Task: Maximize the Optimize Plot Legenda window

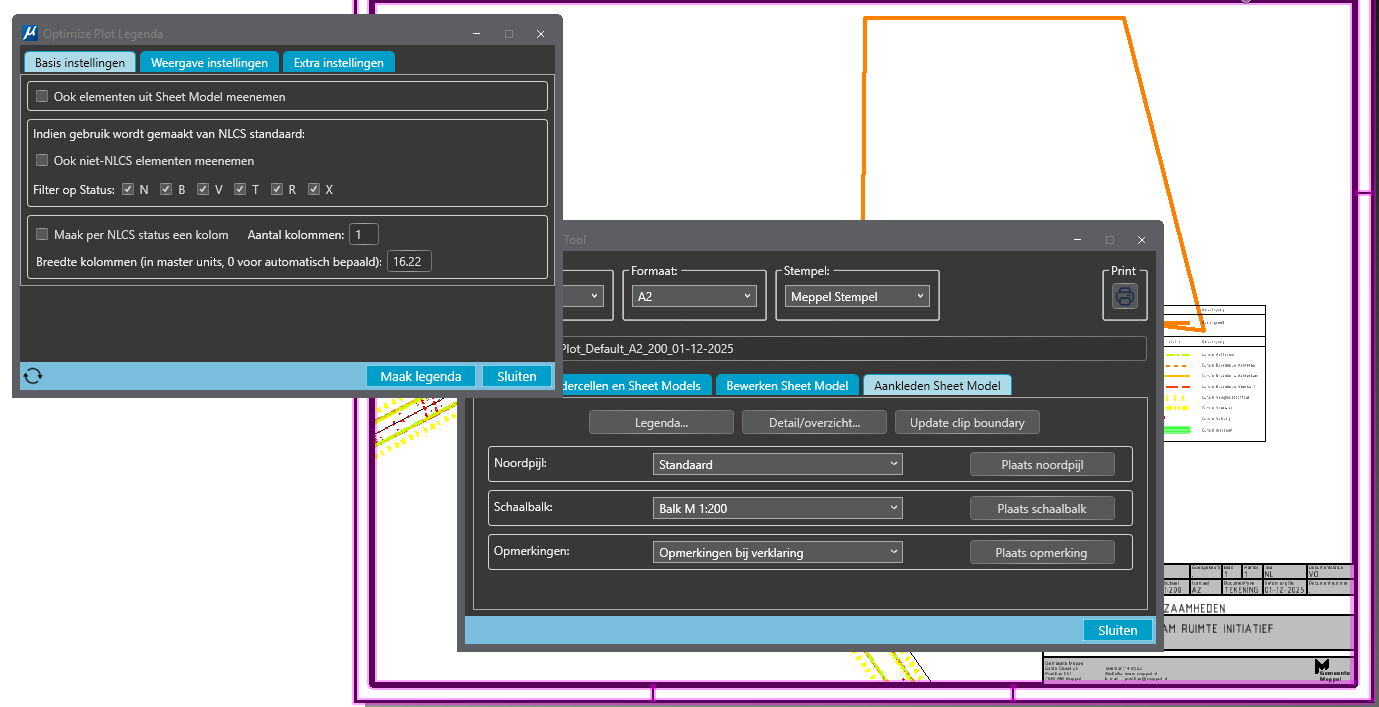Action: pyautogui.click(x=509, y=34)
